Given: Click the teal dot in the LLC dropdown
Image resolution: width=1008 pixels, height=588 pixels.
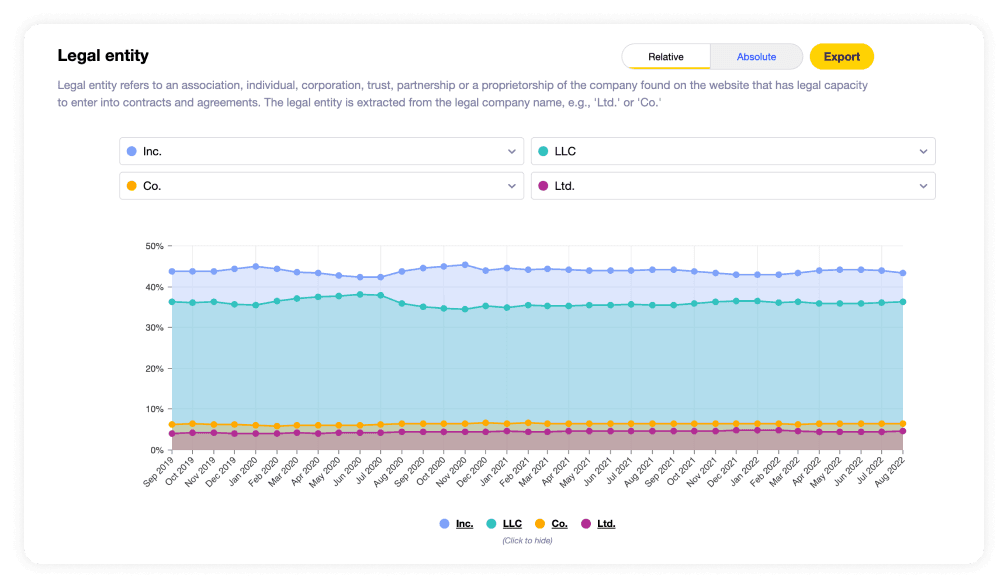Looking at the screenshot, I should (x=543, y=151).
